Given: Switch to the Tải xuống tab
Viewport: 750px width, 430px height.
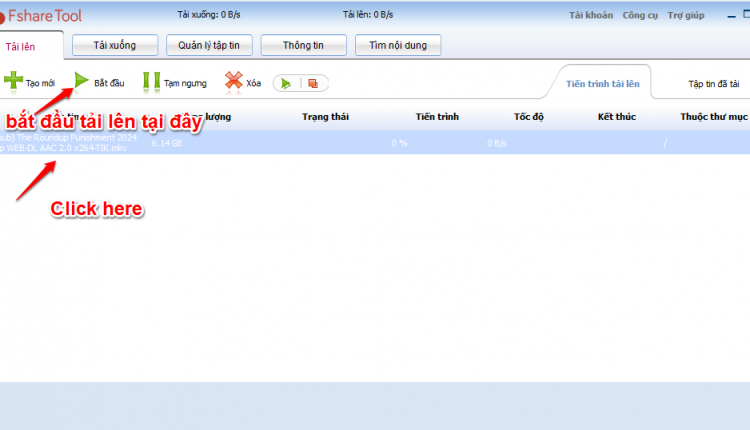Looking at the screenshot, I should point(115,45).
